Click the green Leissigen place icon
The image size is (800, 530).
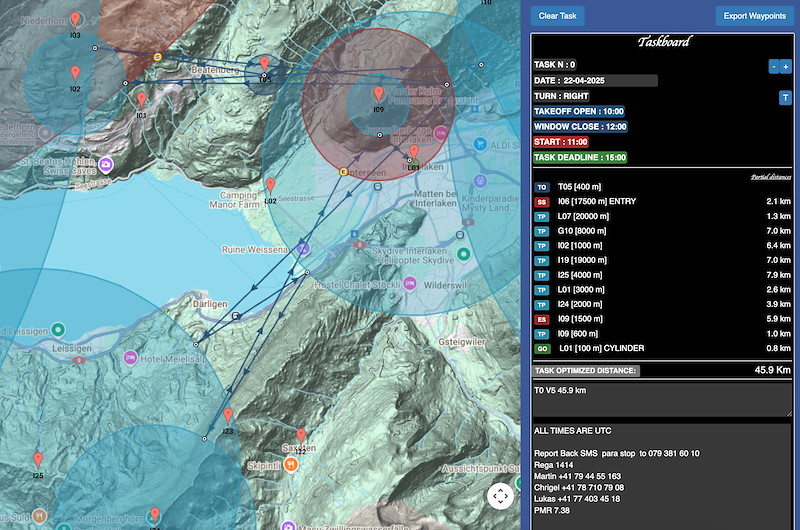(58, 330)
